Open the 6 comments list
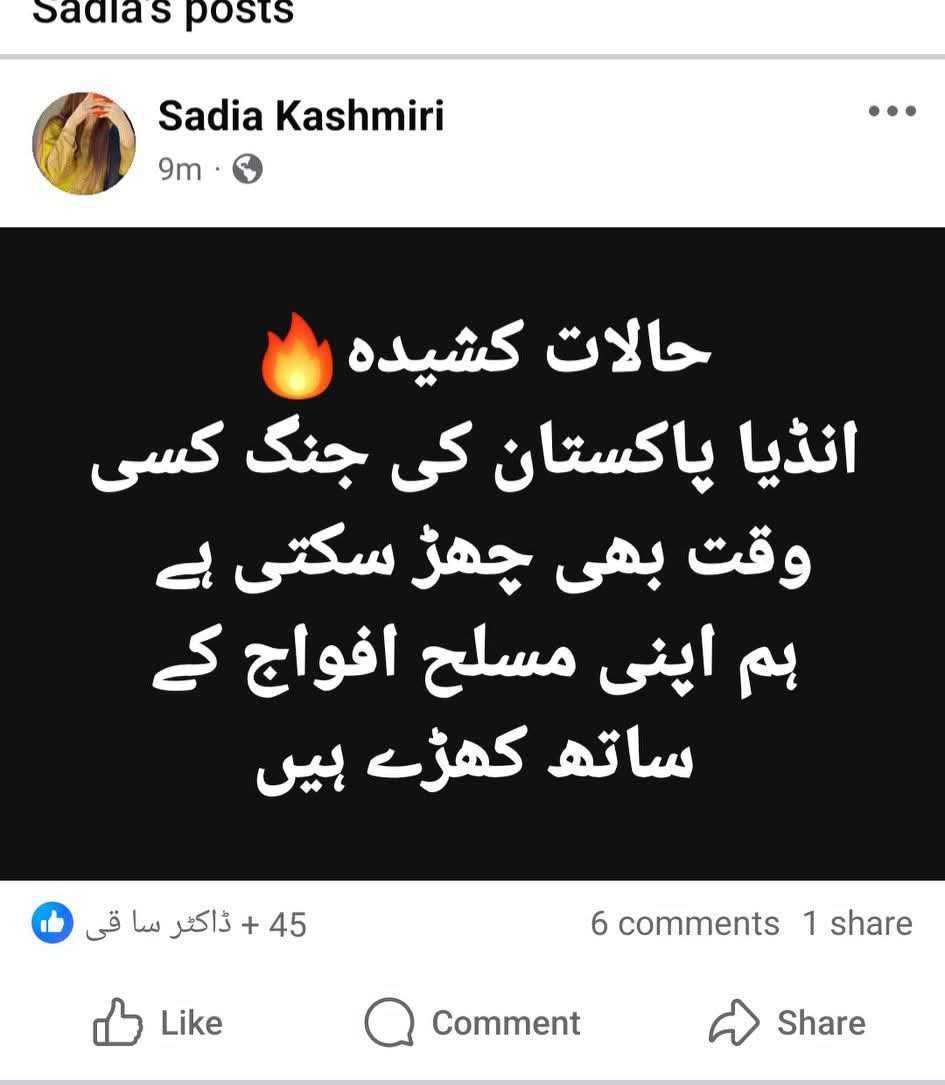Screen dimensions: 945x1085 coord(685,924)
